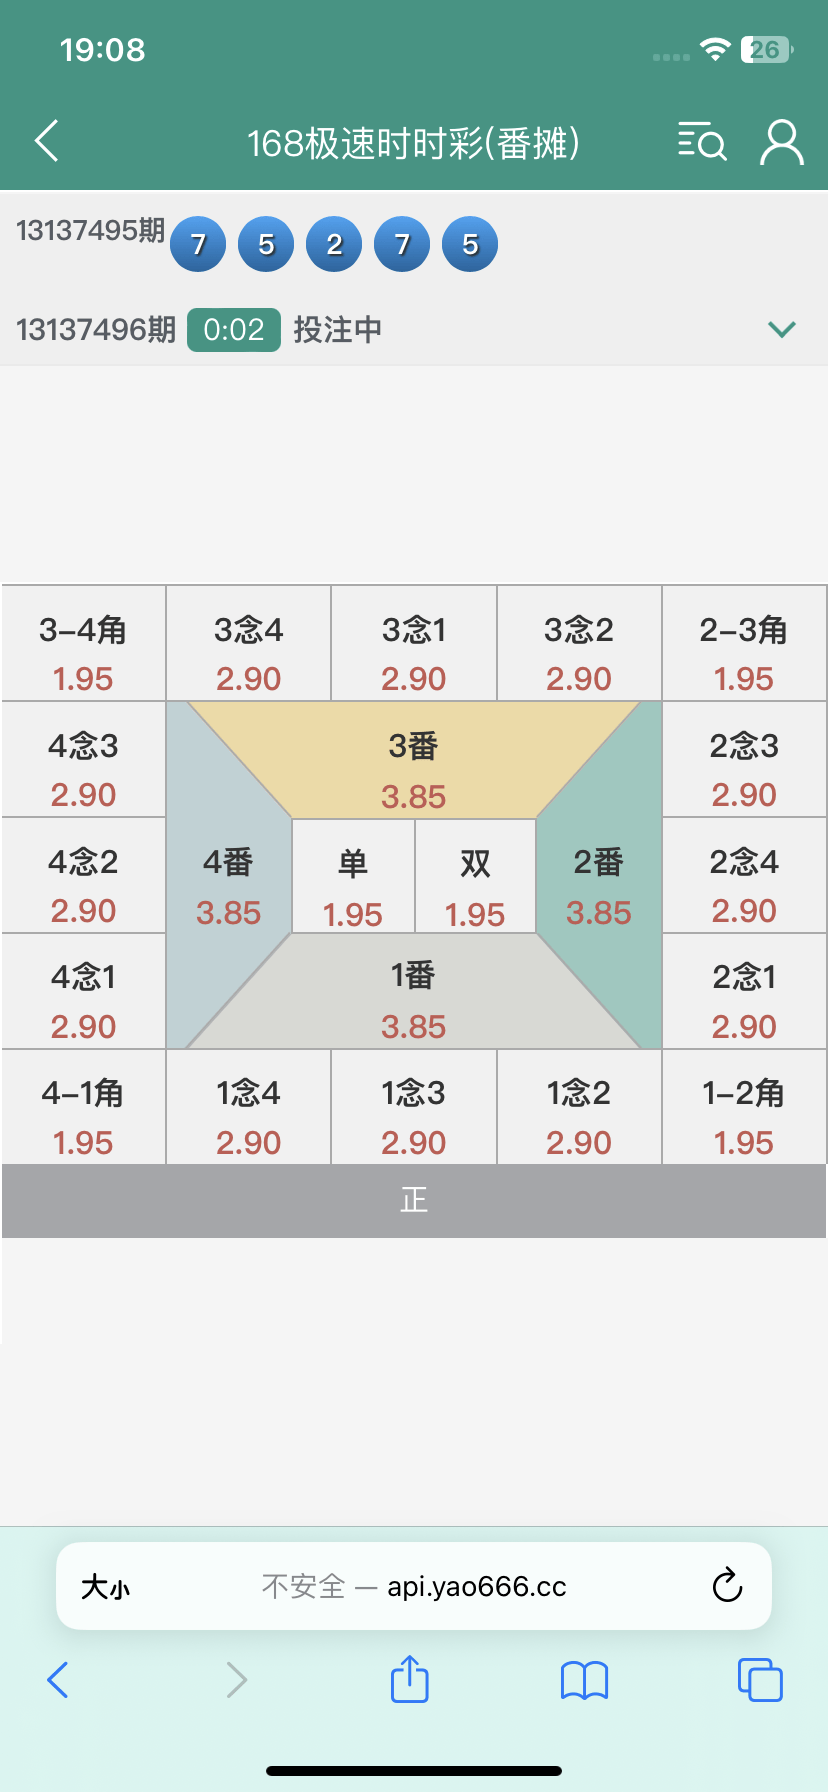828x1792 pixels.
Task: Open Safari bookmarks icon
Action: tap(584, 1680)
